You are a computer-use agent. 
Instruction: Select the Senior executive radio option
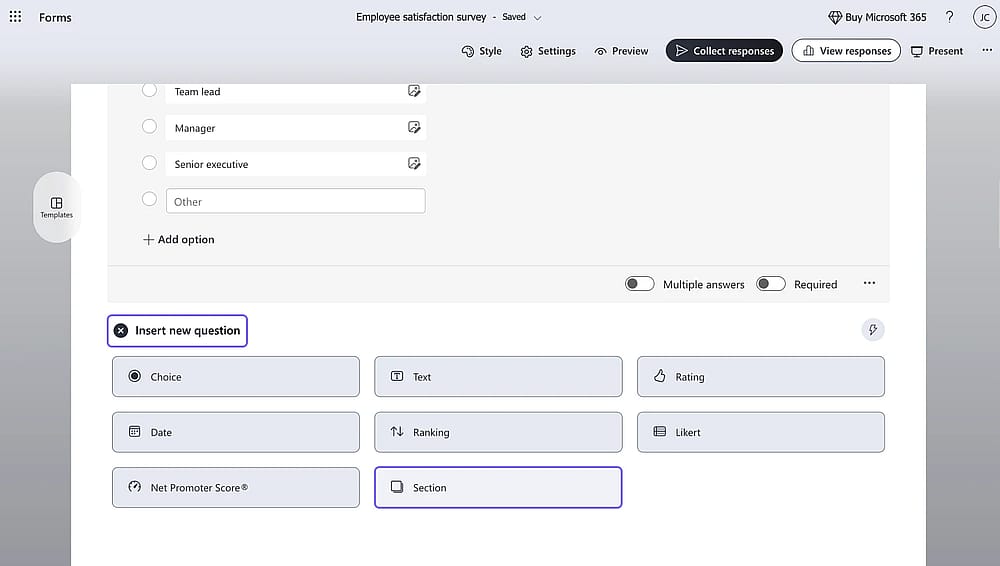149,163
